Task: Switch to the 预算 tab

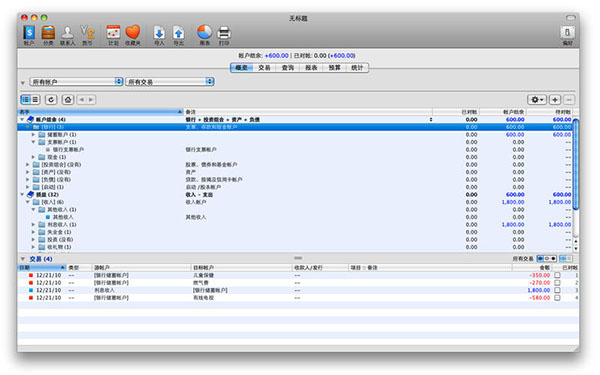Action: (x=334, y=68)
